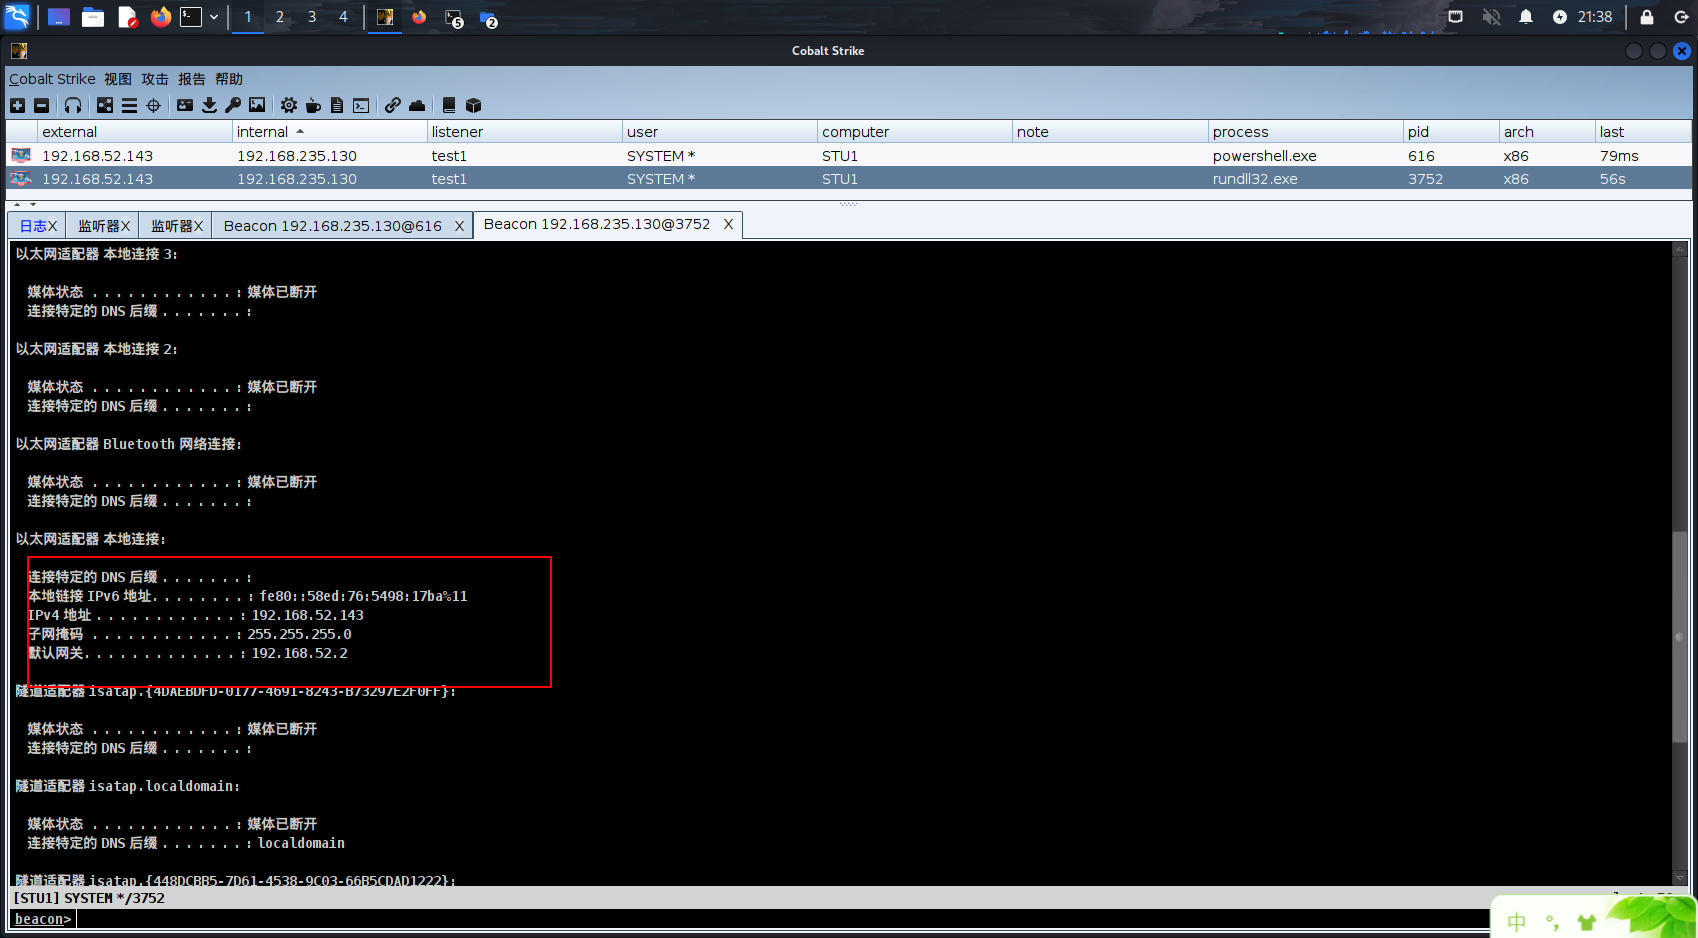Close the 日志 tab
The height and width of the screenshot is (938, 1698).
[53, 226]
